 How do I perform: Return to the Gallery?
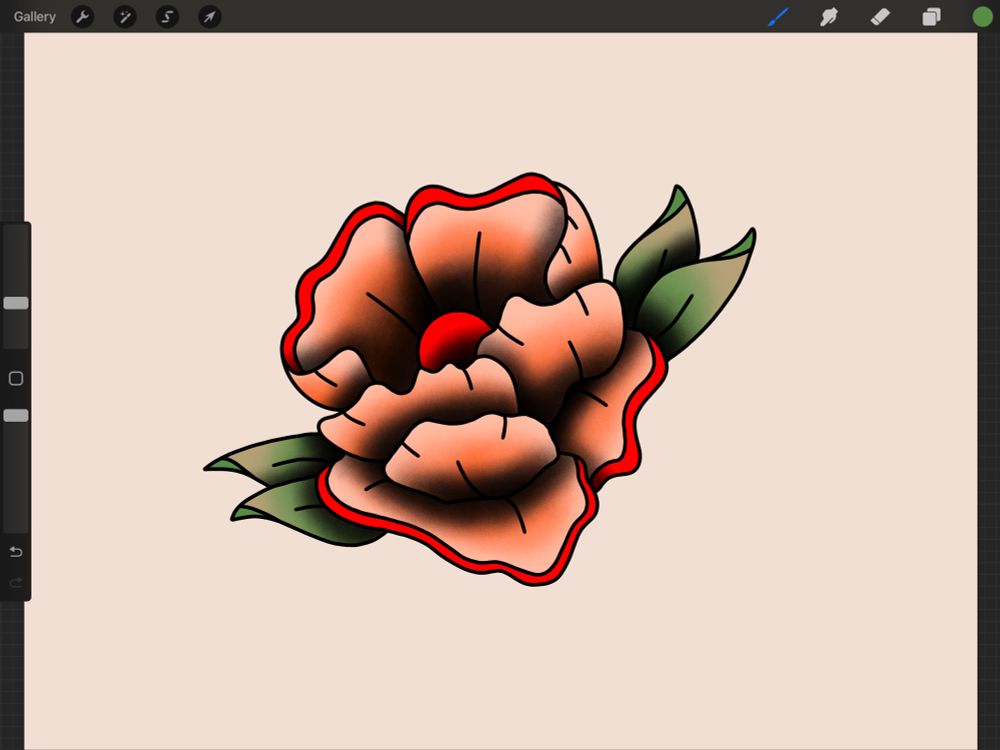click(34, 17)
